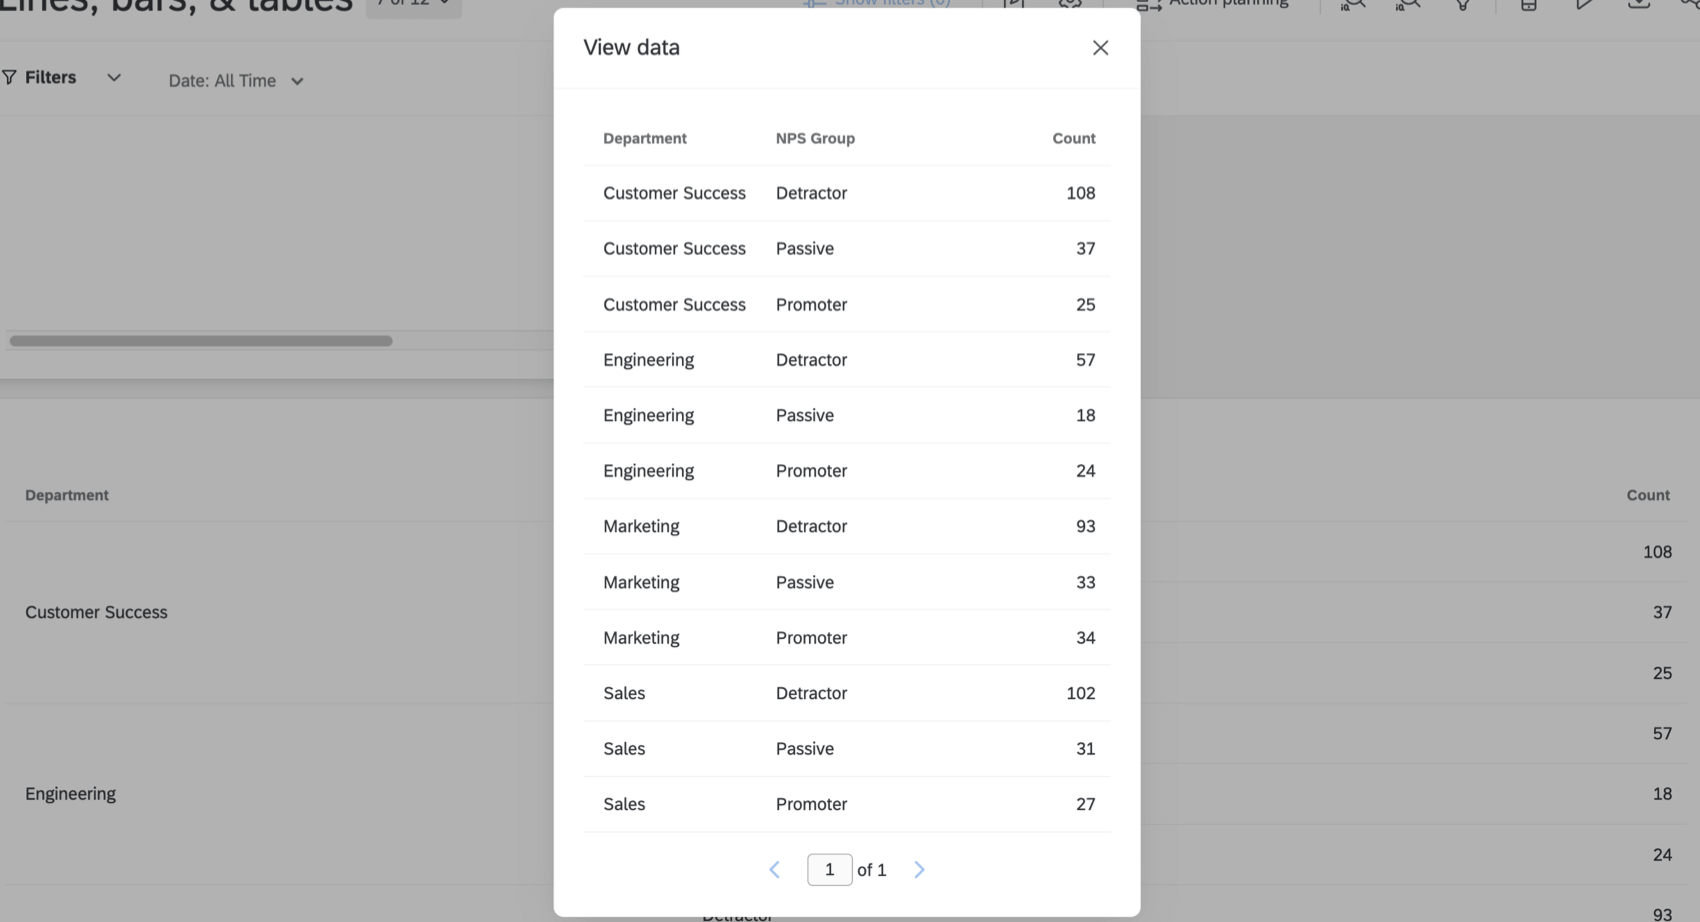Open the mobile device preview icon
This screenshot has width=1700, height=922.
pos(1527,5)
